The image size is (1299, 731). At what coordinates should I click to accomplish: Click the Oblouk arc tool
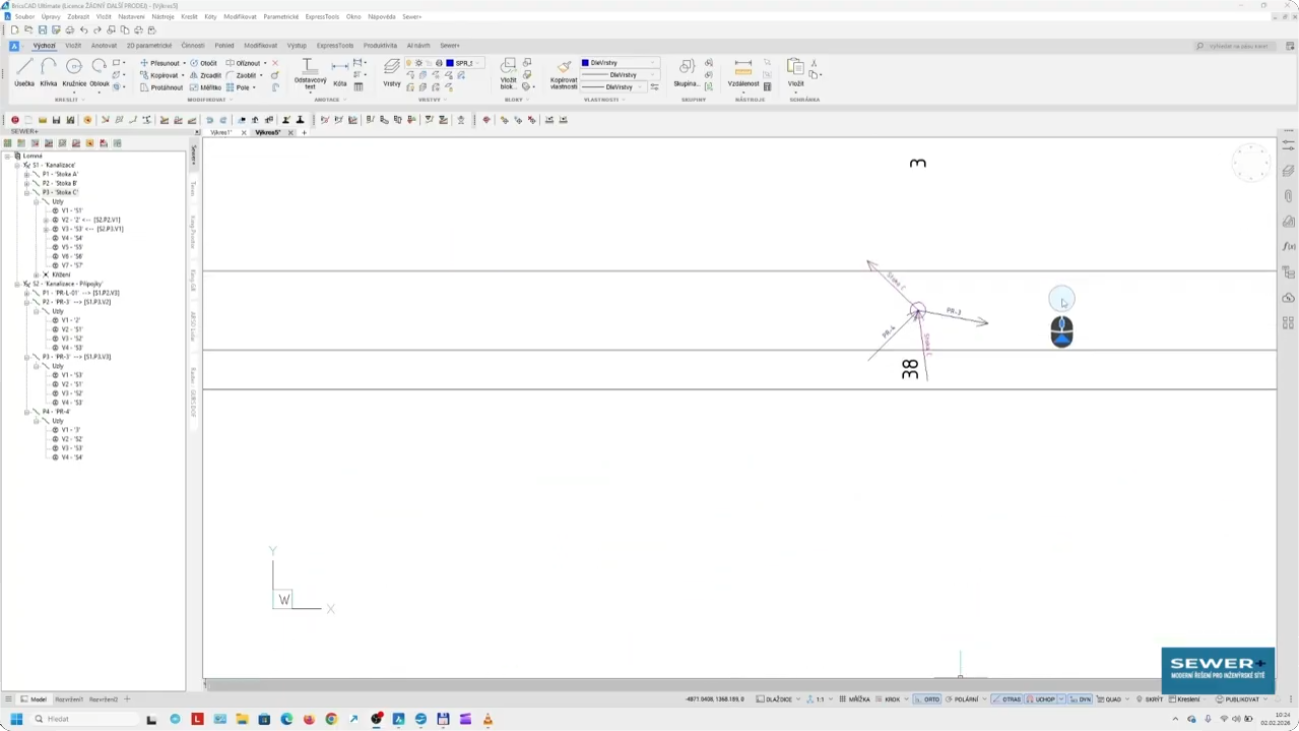pos(99,71)
